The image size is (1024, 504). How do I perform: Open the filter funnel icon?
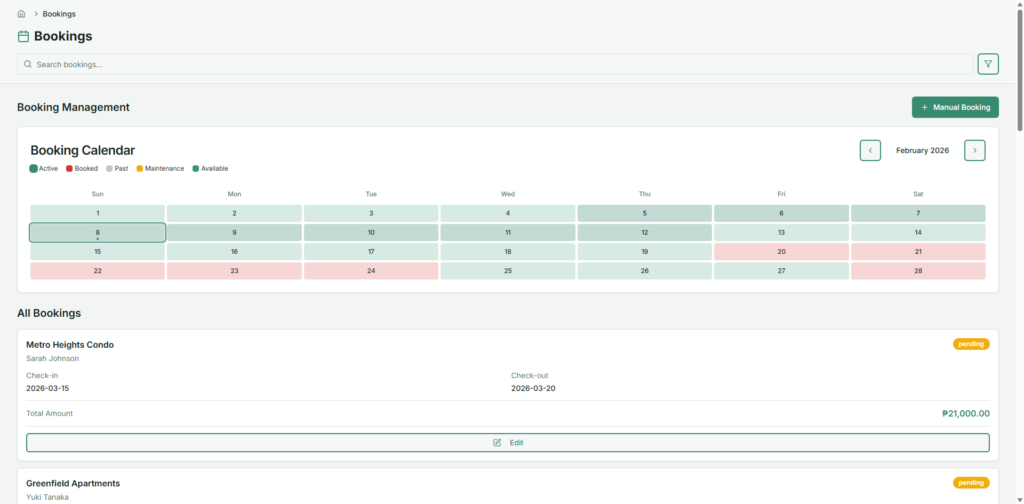988,64
